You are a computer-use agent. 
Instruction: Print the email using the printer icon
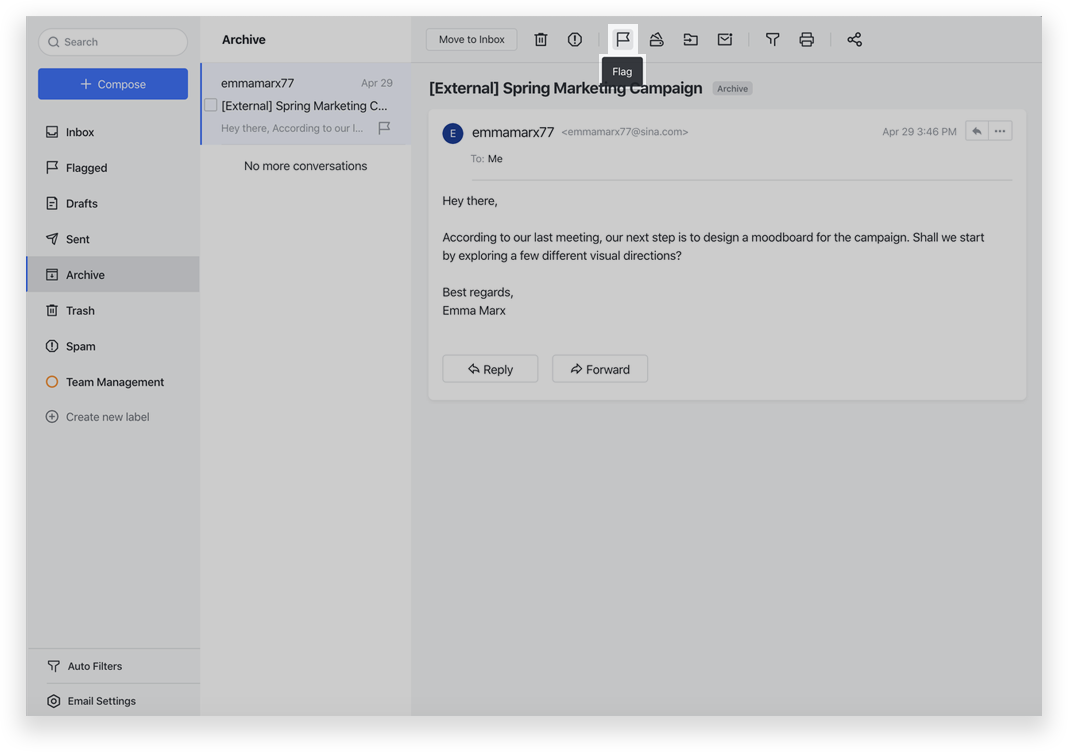(806, 40)
